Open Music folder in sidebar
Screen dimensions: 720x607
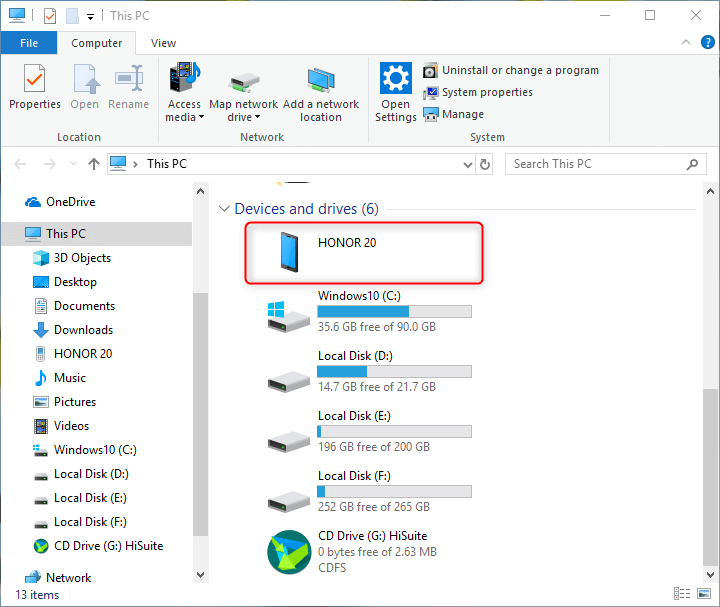point(59,378)
